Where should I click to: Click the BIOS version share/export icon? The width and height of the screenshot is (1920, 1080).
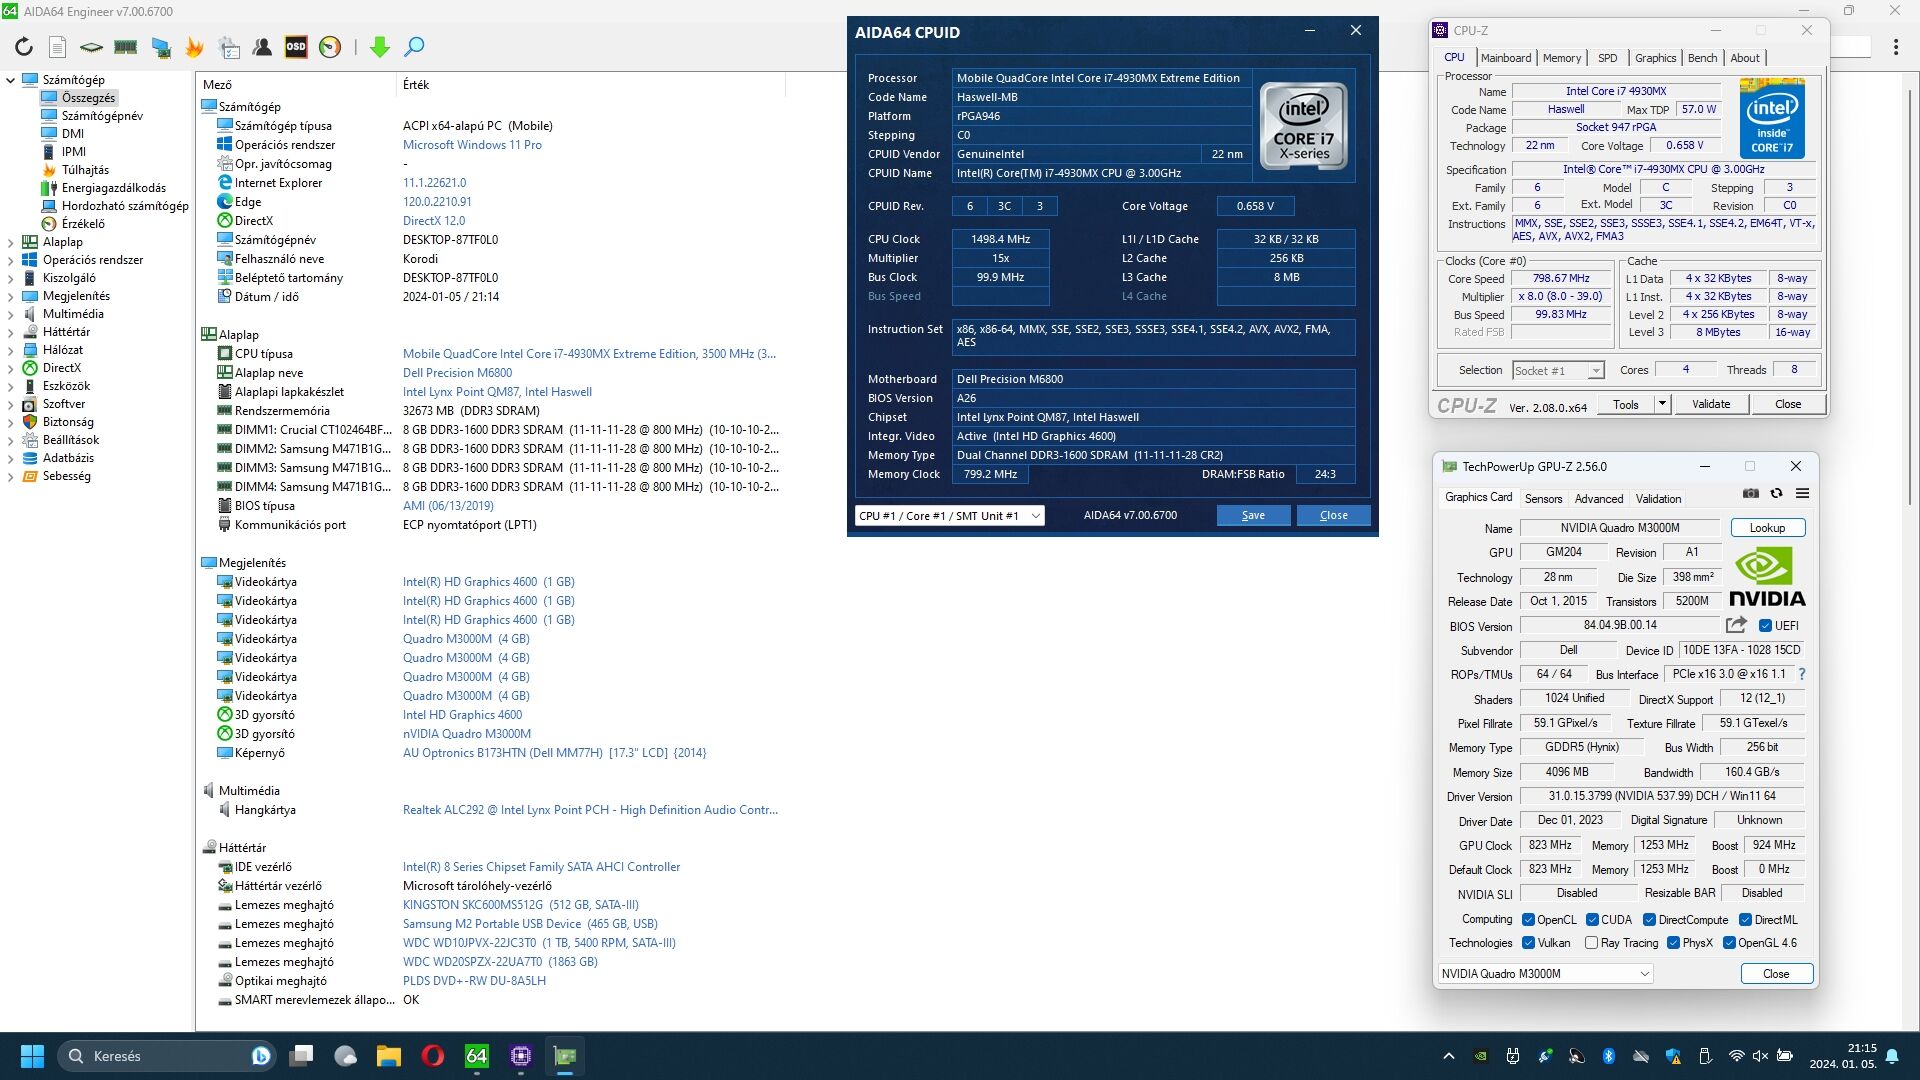click(x=1736, y=625)
